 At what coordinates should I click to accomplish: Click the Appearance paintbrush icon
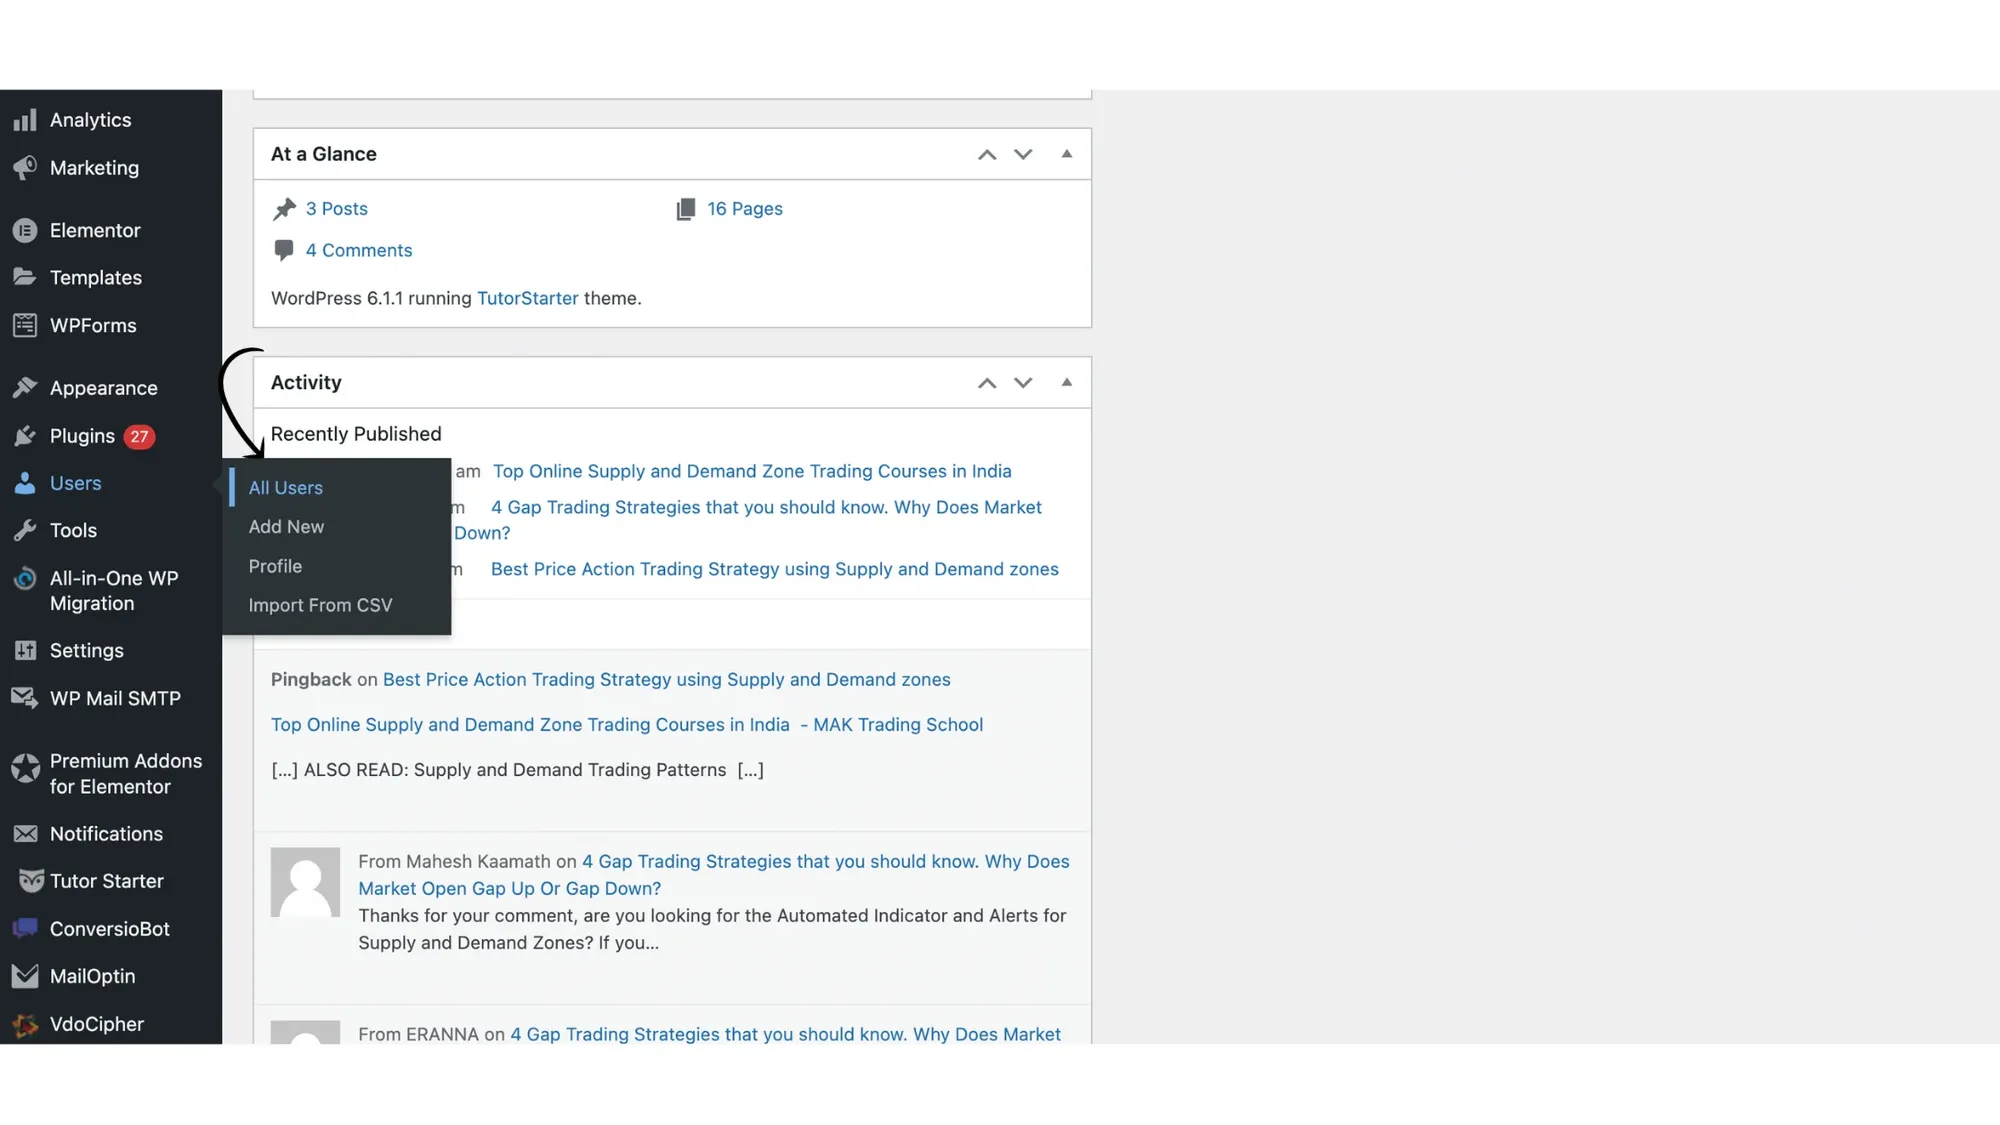[x=25, y=388]
